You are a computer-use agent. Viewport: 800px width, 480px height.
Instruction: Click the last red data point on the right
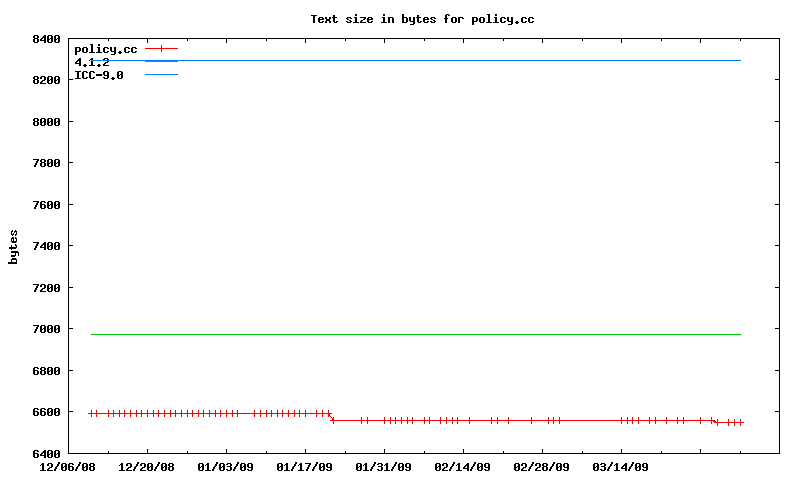(741, 422)
